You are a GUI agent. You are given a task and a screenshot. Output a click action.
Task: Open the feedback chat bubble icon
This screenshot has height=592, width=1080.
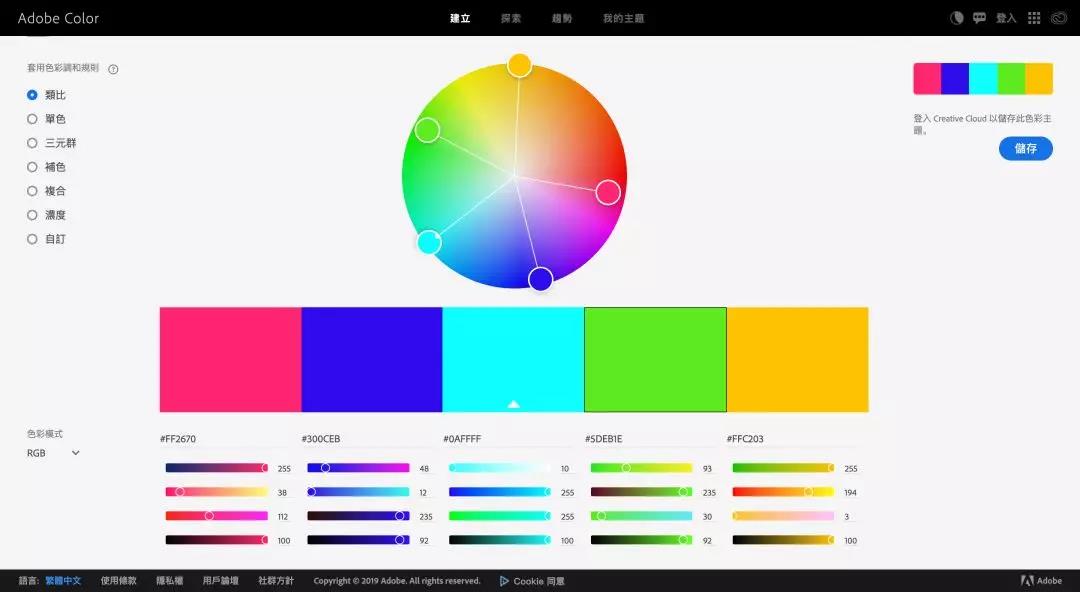click(979, 18)
